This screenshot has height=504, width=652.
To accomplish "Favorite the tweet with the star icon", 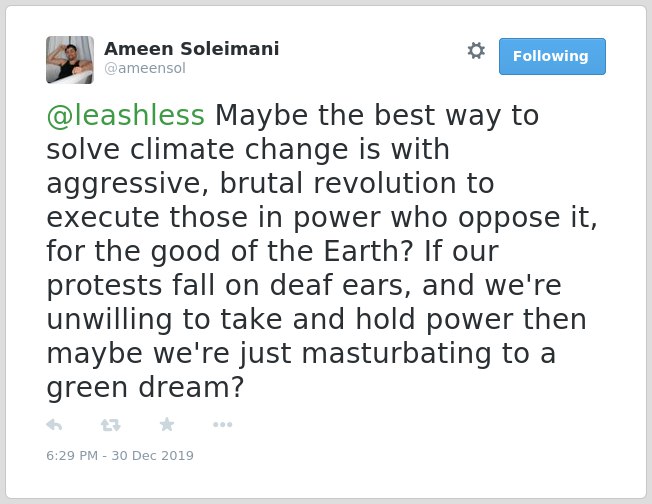I will click(167, 424).
